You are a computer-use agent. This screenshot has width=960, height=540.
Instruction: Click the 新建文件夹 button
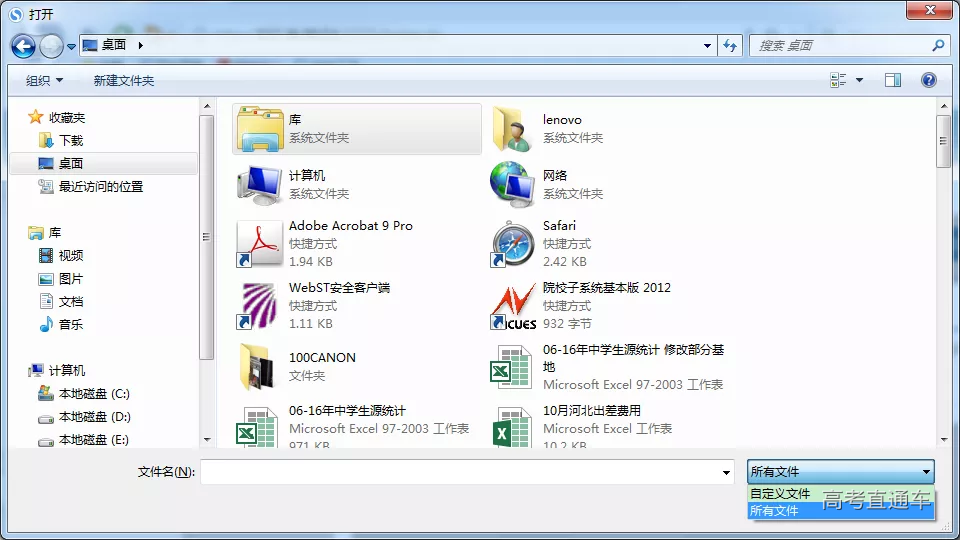[124, 80]
